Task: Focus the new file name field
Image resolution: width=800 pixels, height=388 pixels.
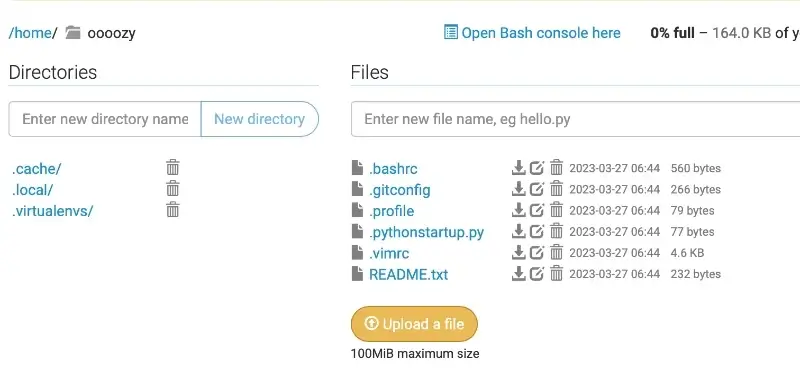Action: coord(576,119)
